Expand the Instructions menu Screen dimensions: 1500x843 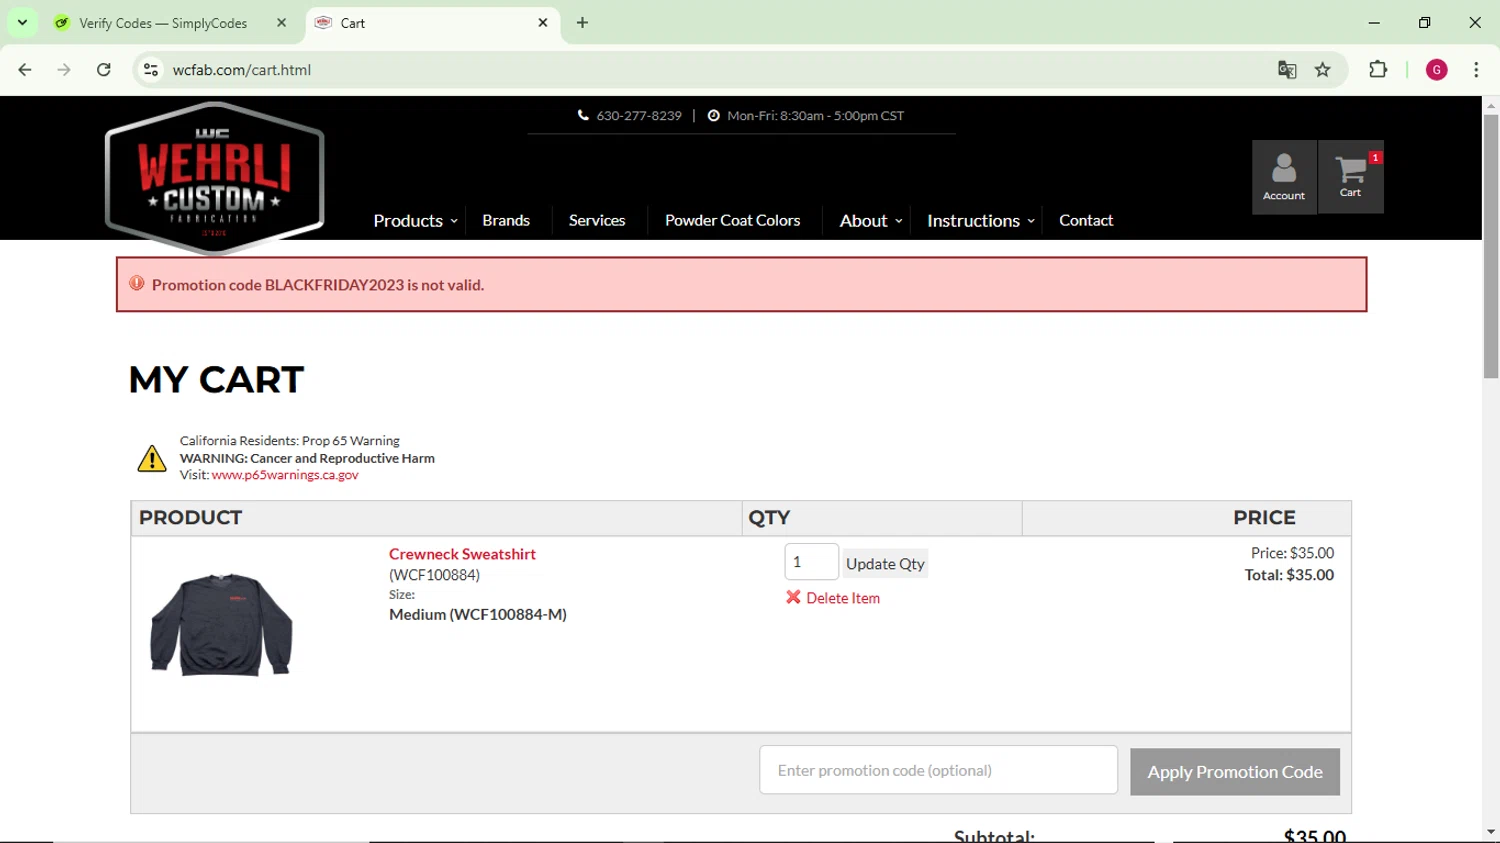980,221
